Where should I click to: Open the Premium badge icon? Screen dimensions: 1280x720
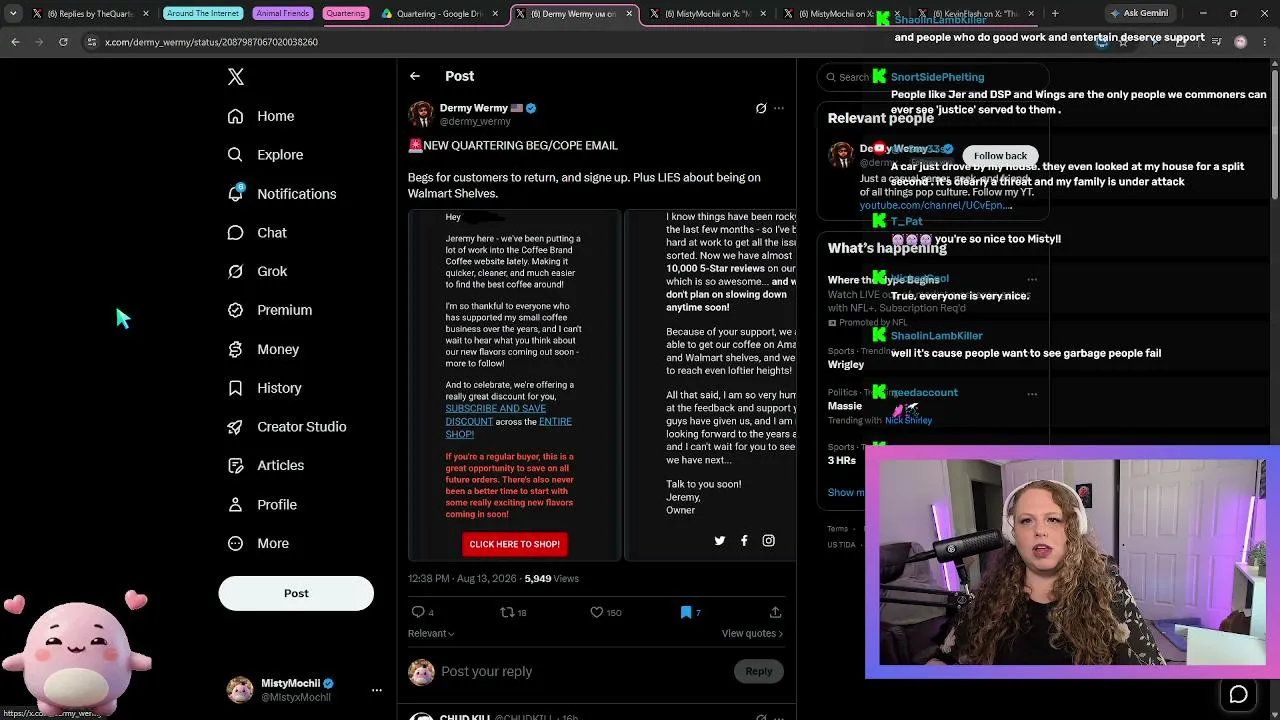(235, 310)
